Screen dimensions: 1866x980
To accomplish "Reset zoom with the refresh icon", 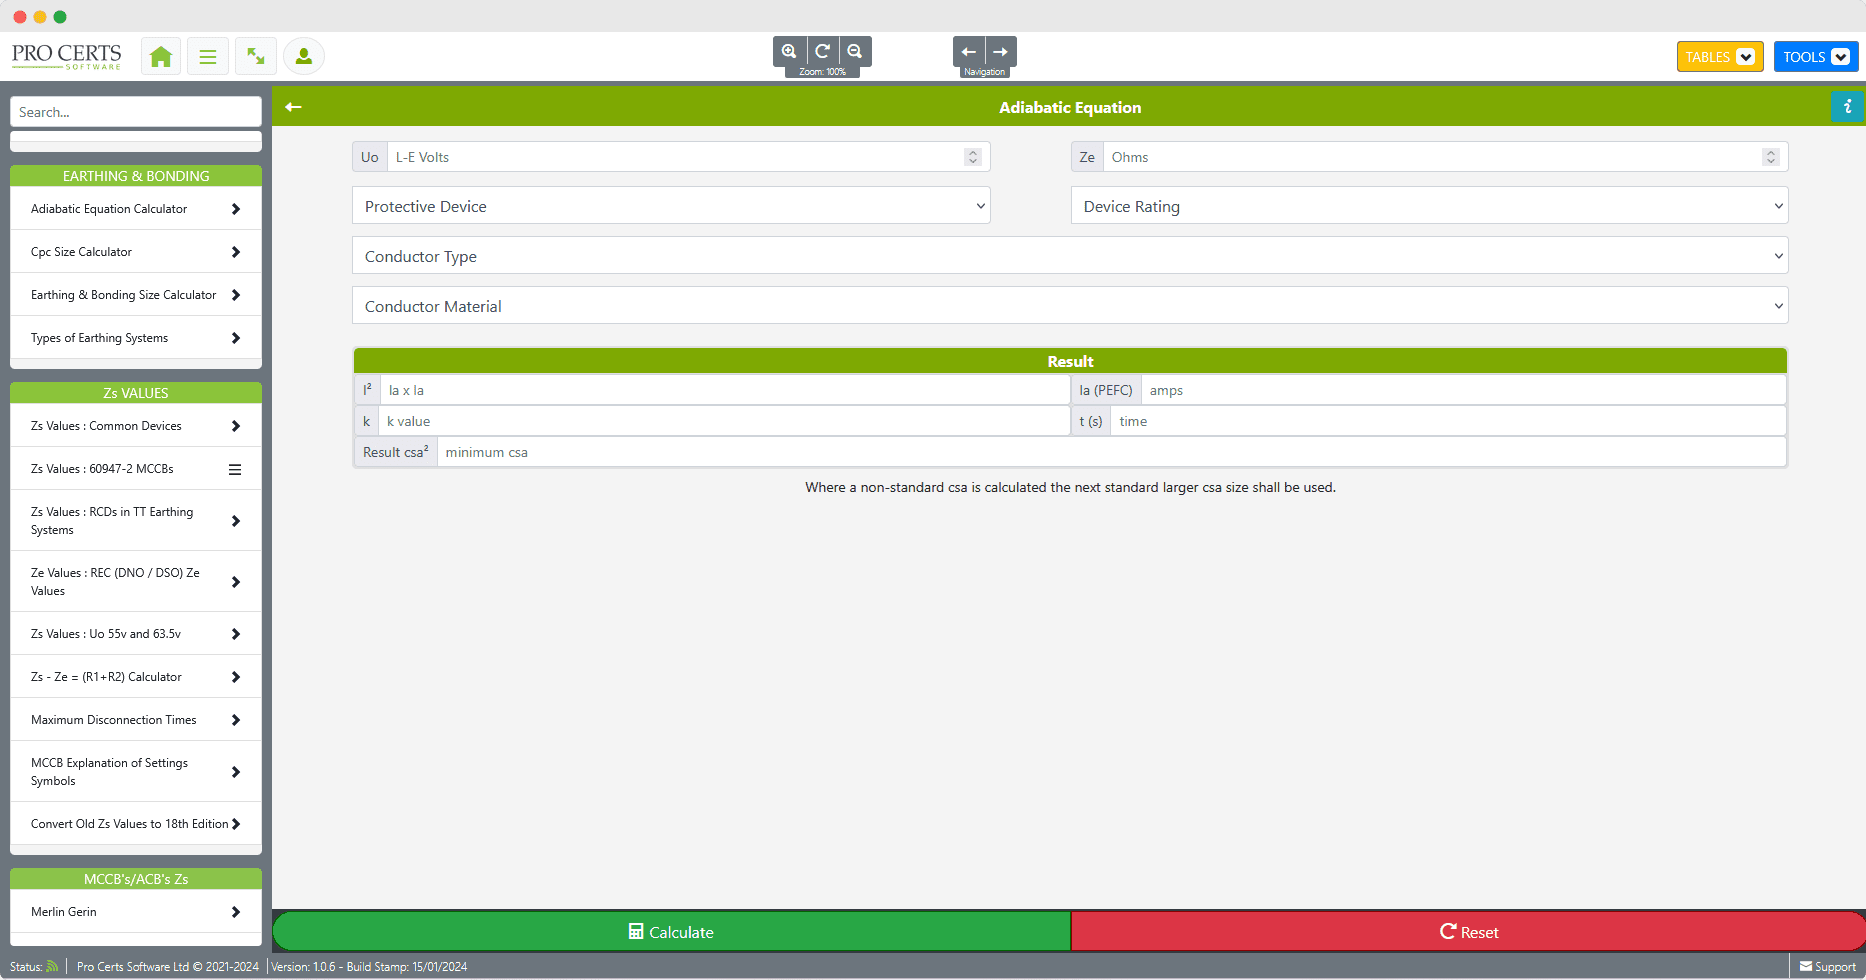I will [822, 51].
